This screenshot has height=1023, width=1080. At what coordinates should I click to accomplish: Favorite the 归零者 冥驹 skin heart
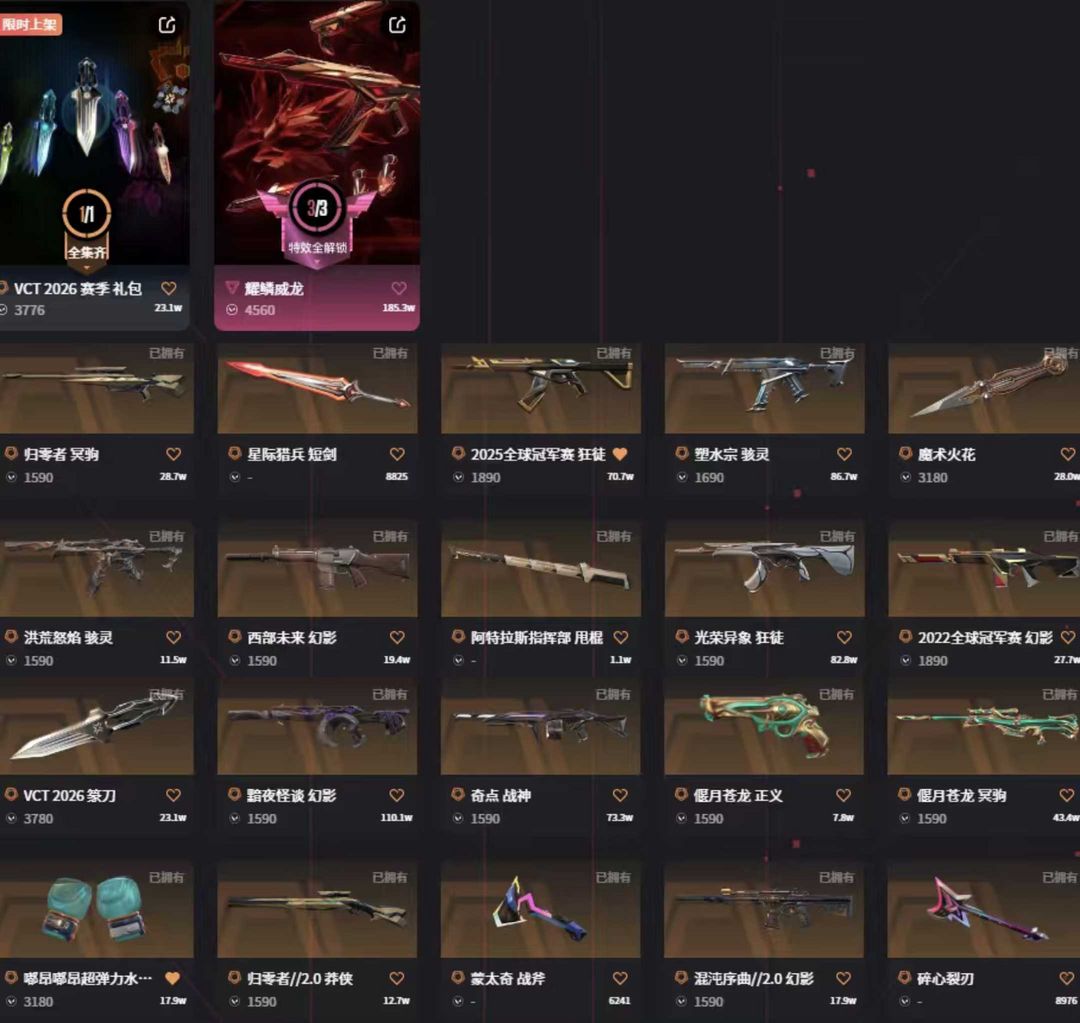pos(174,454)
